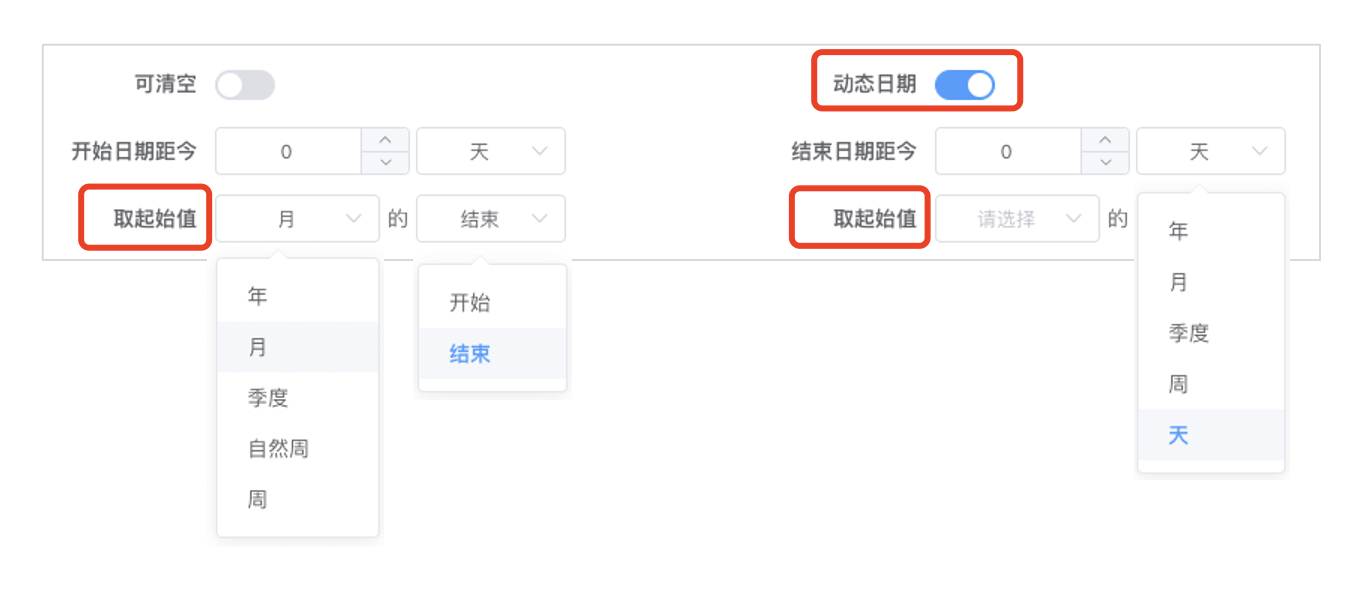The height and width of the screenshot is (590, 1372).
Task: Open the 请选择 dropdown beside right 取起始值
Action: click(1017, 219)
